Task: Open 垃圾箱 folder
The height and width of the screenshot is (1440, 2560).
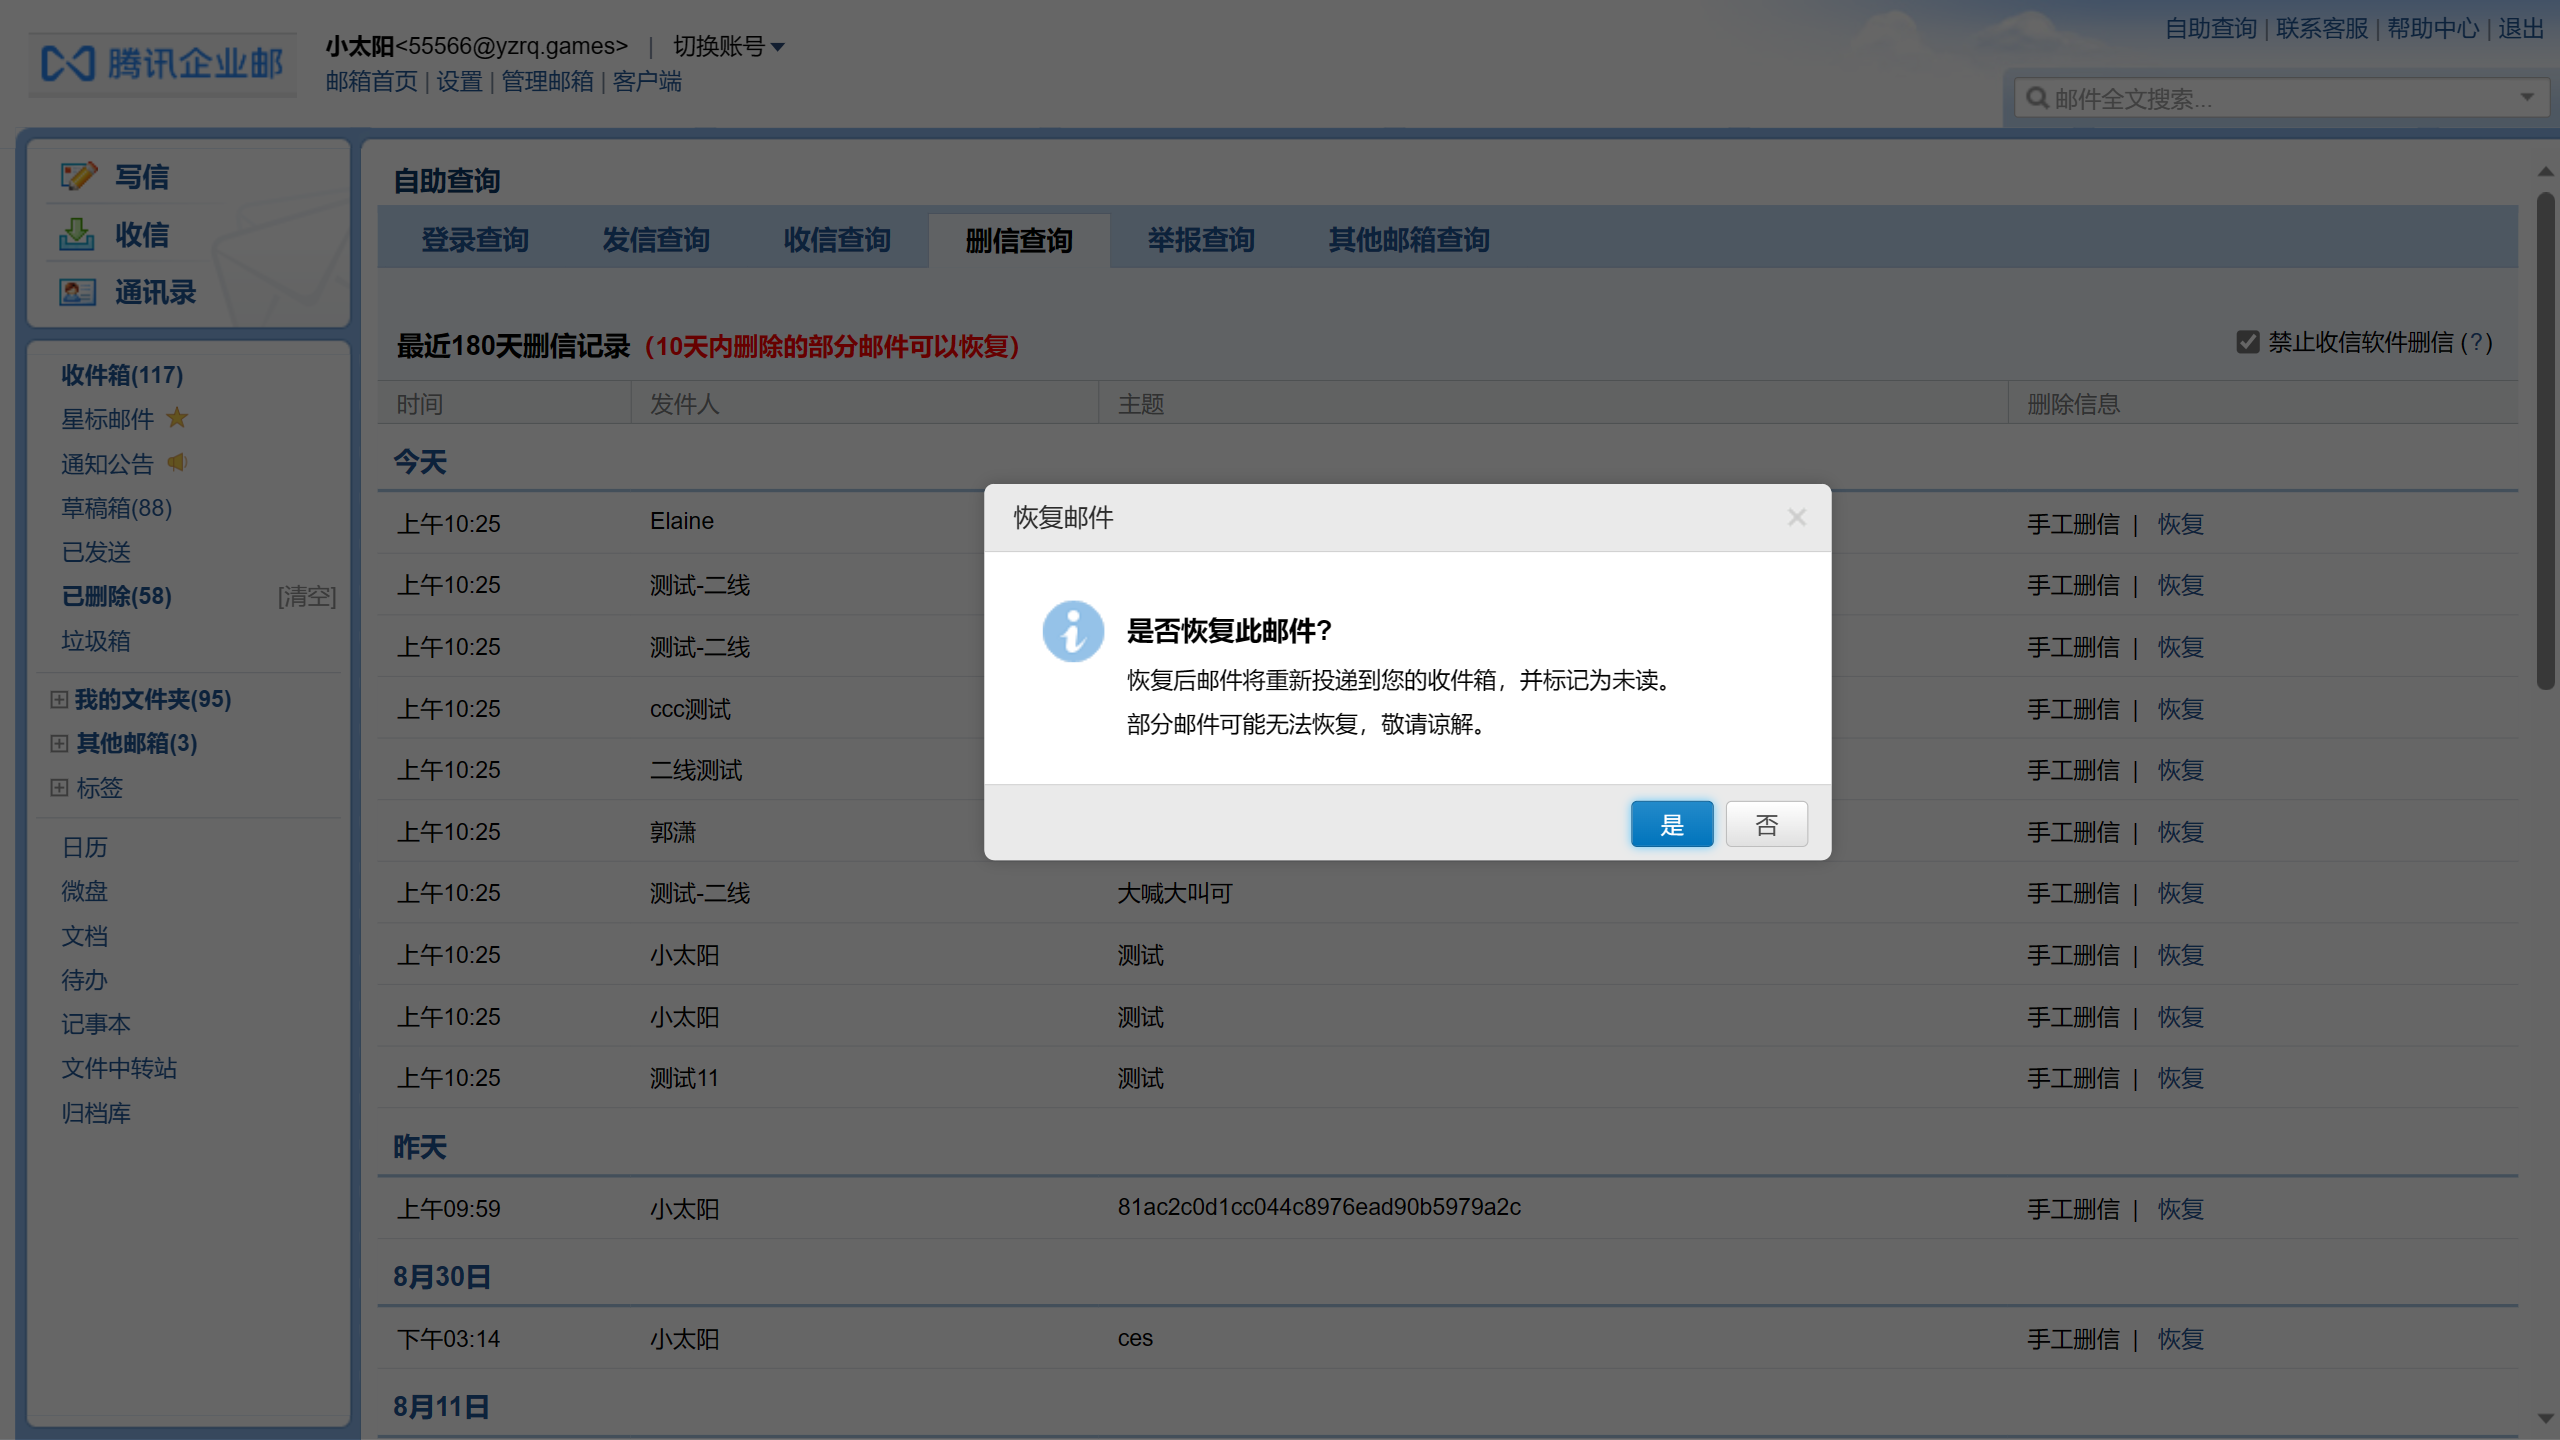Action: point(96,641)
